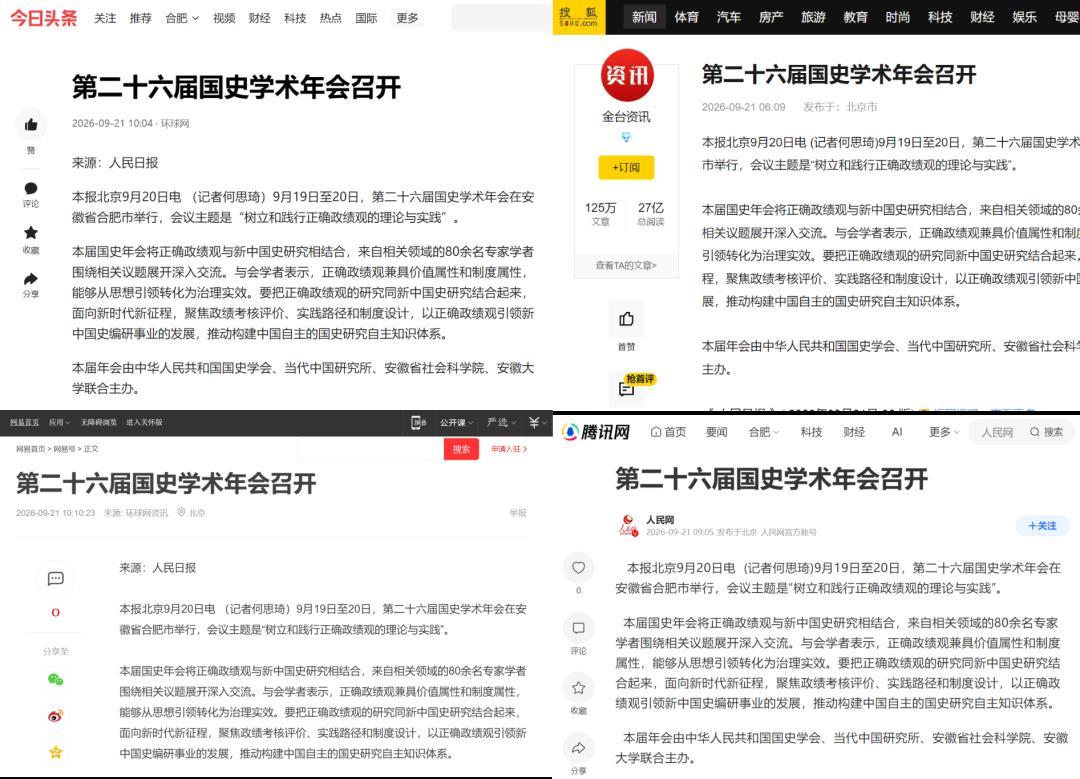
Task: Click the Toutiao search field
Action: coord(501,18)
